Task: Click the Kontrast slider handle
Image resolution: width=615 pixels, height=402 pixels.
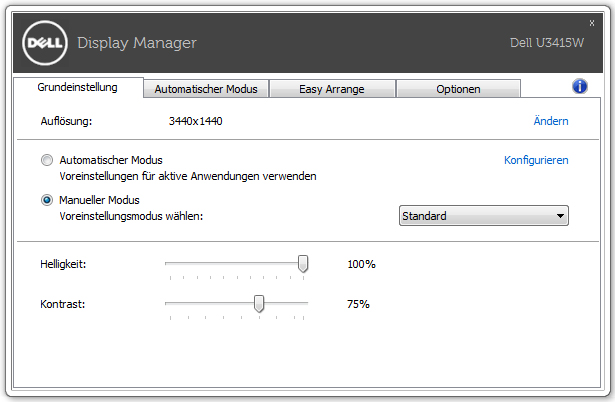Action: [x=259, y=302]
